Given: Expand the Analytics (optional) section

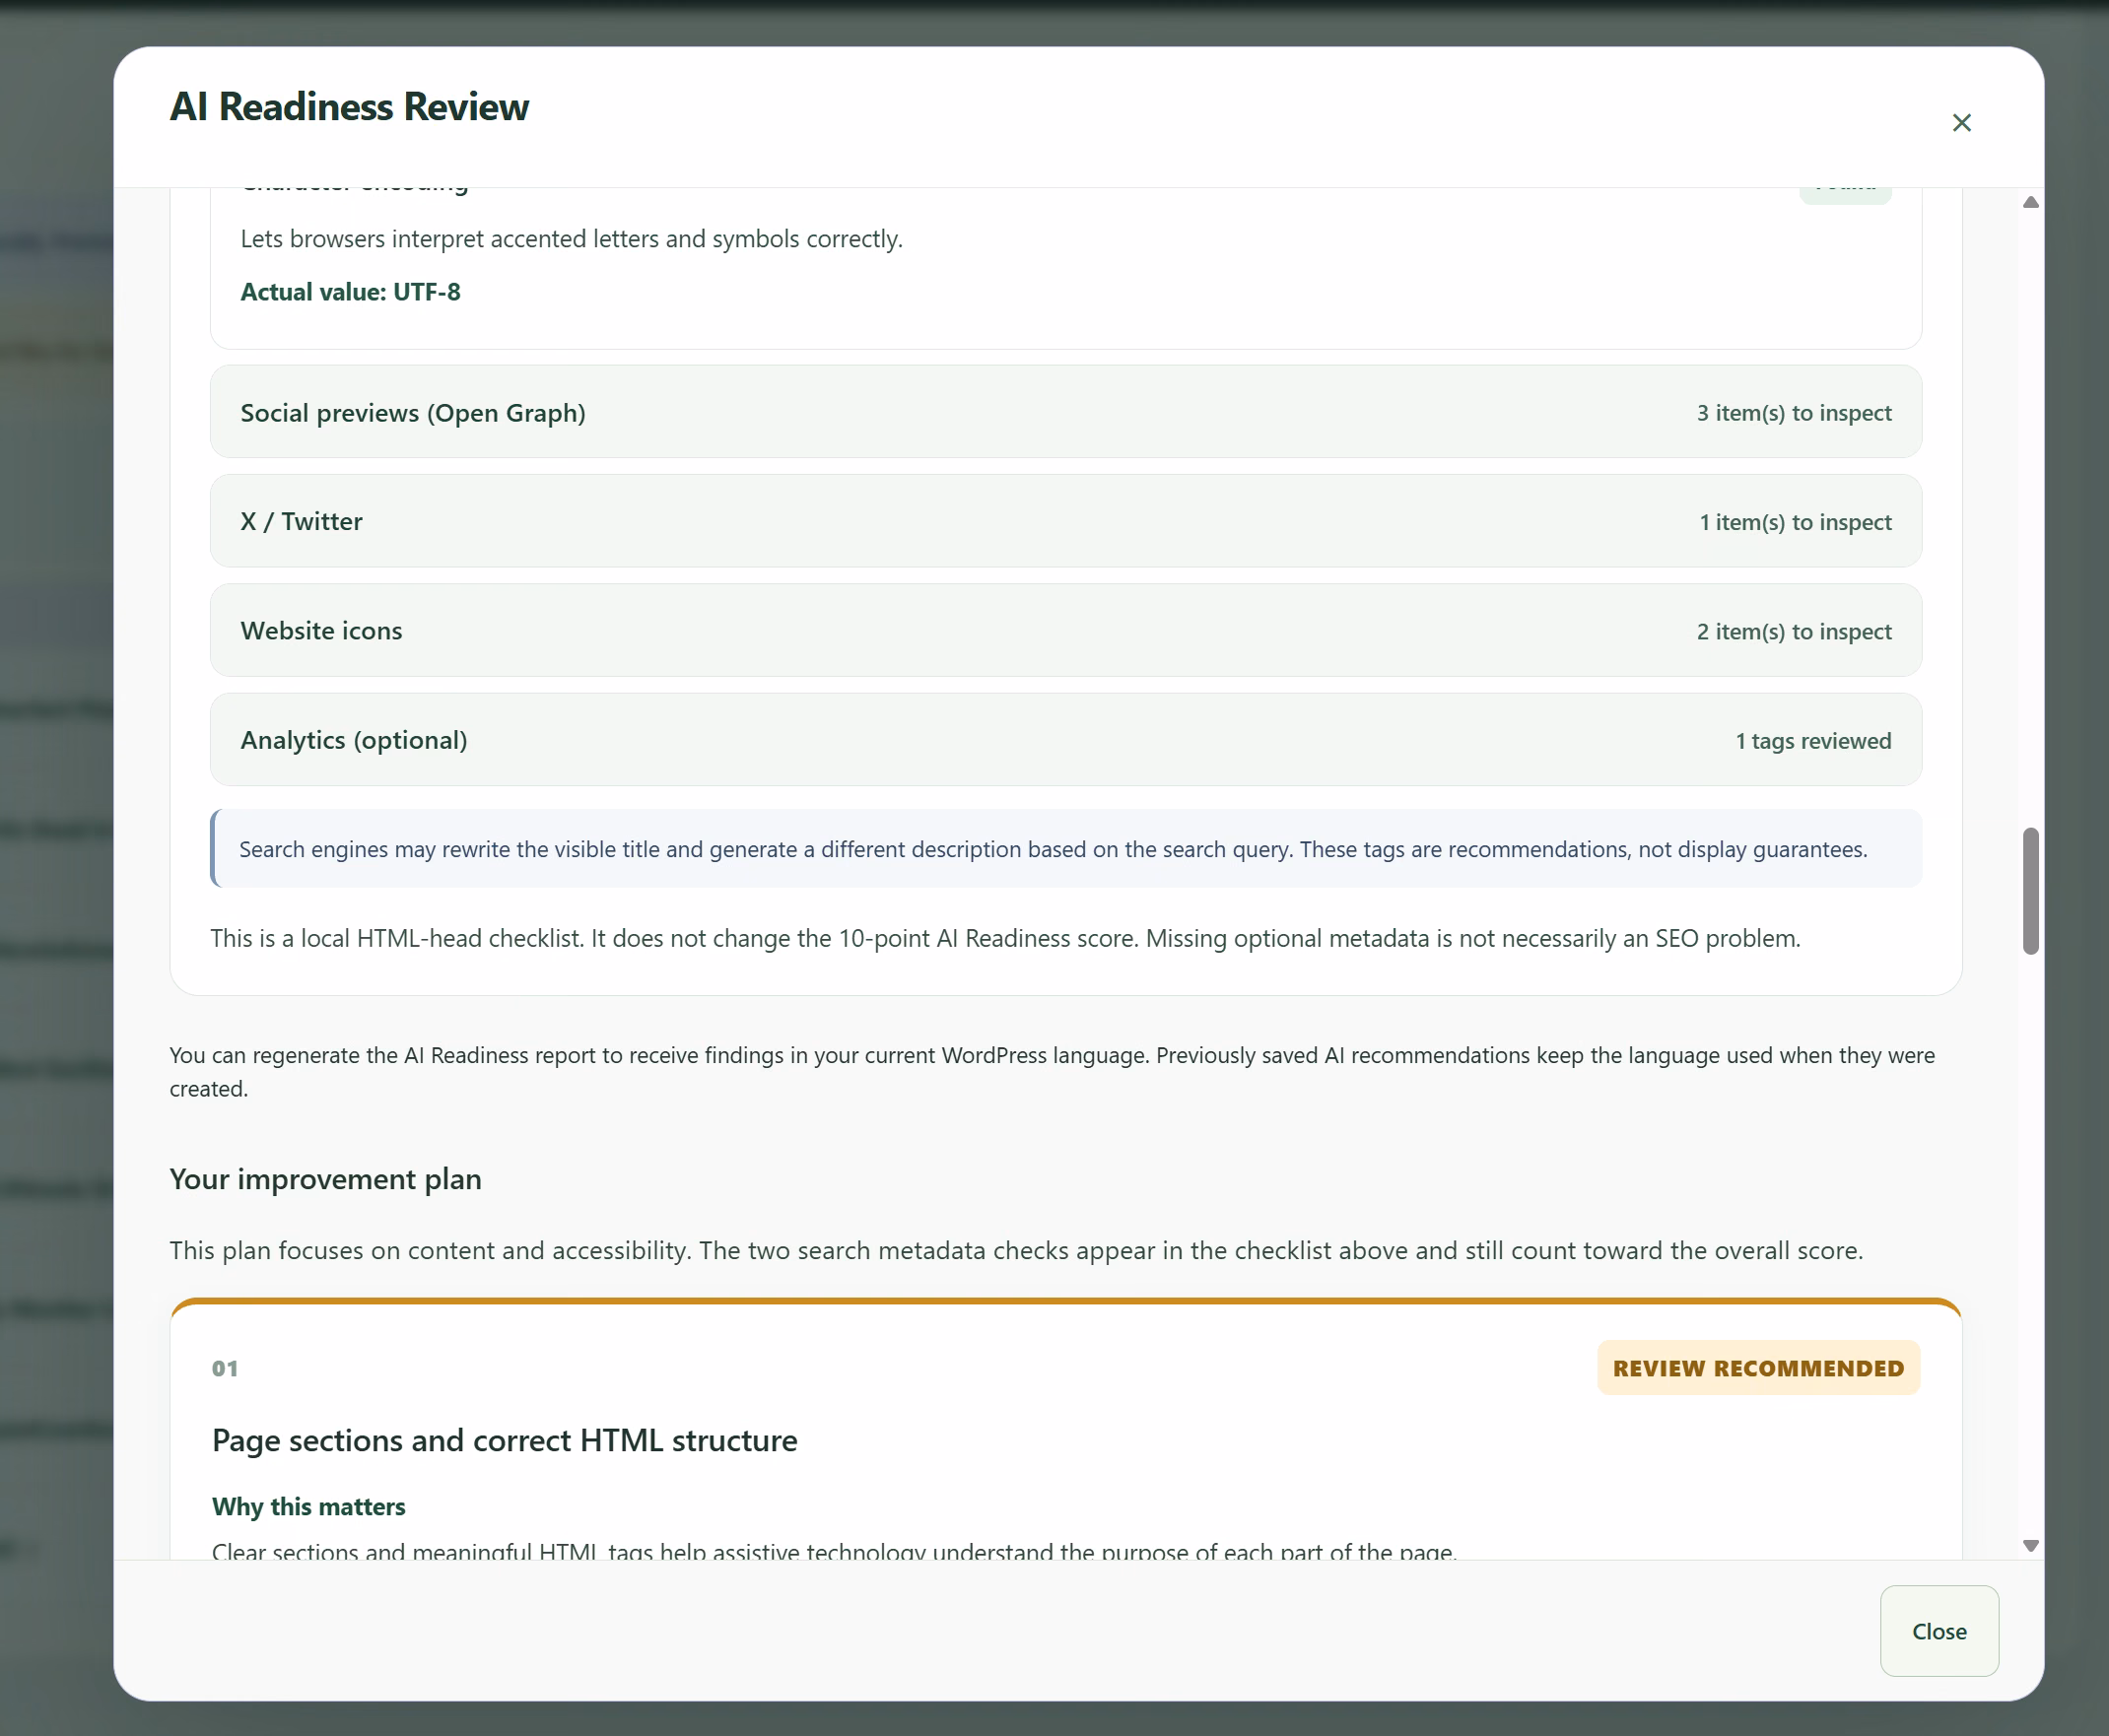Looking at the screenshot, I should click(1066, 740).
